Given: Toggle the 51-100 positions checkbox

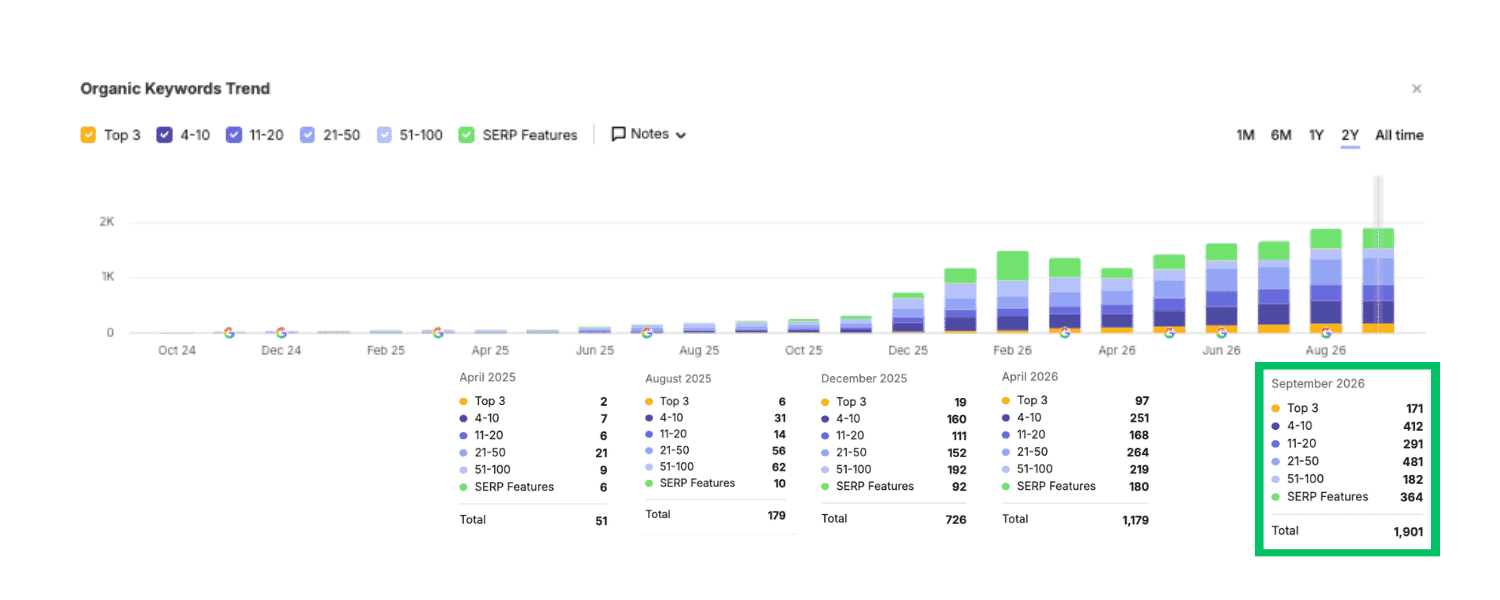Looking at the screenshot, I should 385,135.
